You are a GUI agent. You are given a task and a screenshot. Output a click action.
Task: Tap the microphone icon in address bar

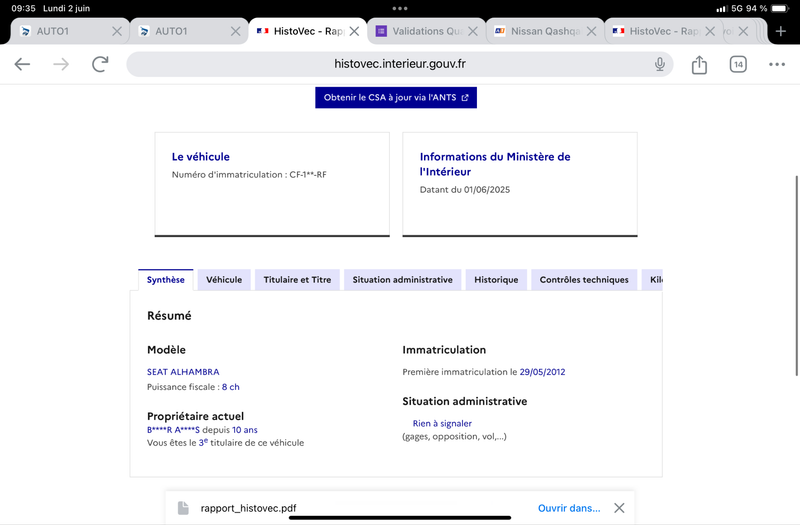660,64
